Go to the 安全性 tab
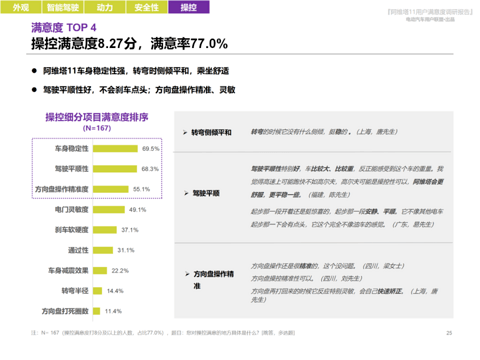 146,7
